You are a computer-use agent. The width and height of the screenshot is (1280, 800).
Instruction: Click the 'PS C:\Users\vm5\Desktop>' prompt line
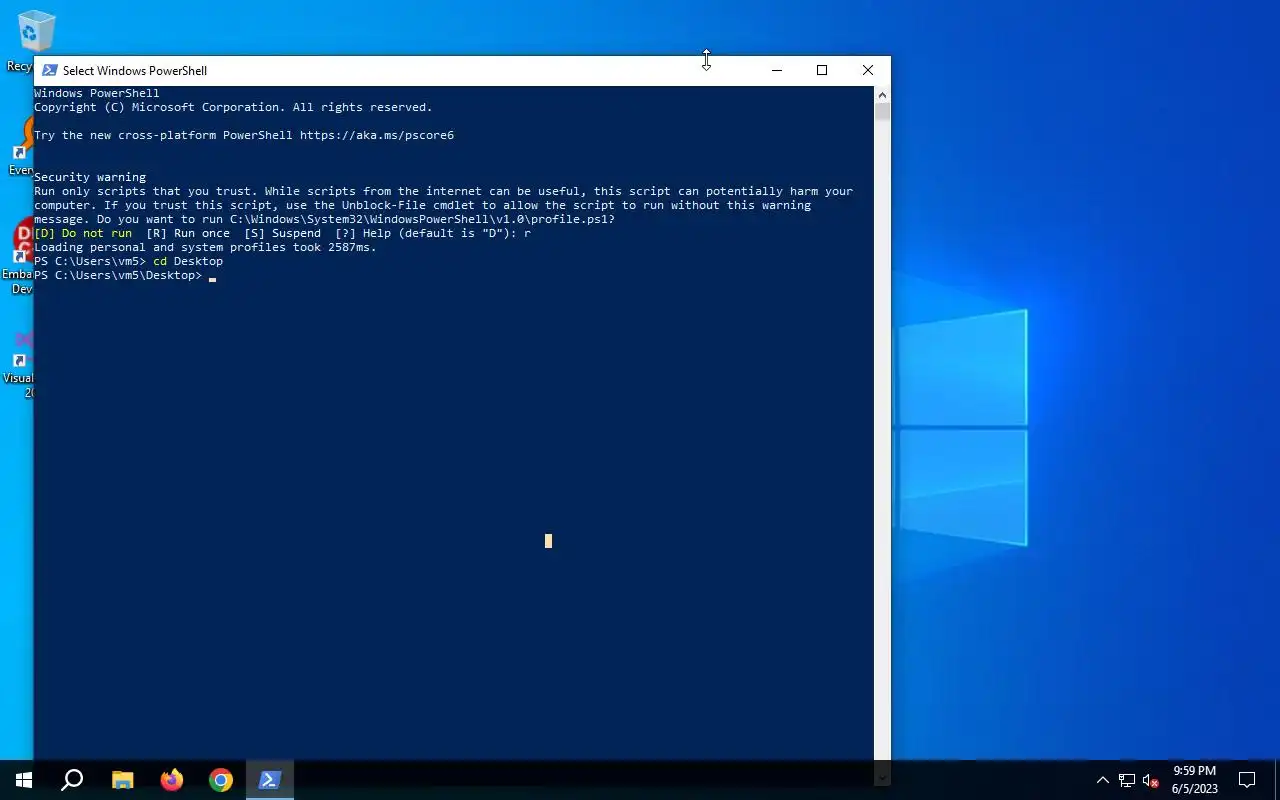pyautogui.click(x=118, y=275)
